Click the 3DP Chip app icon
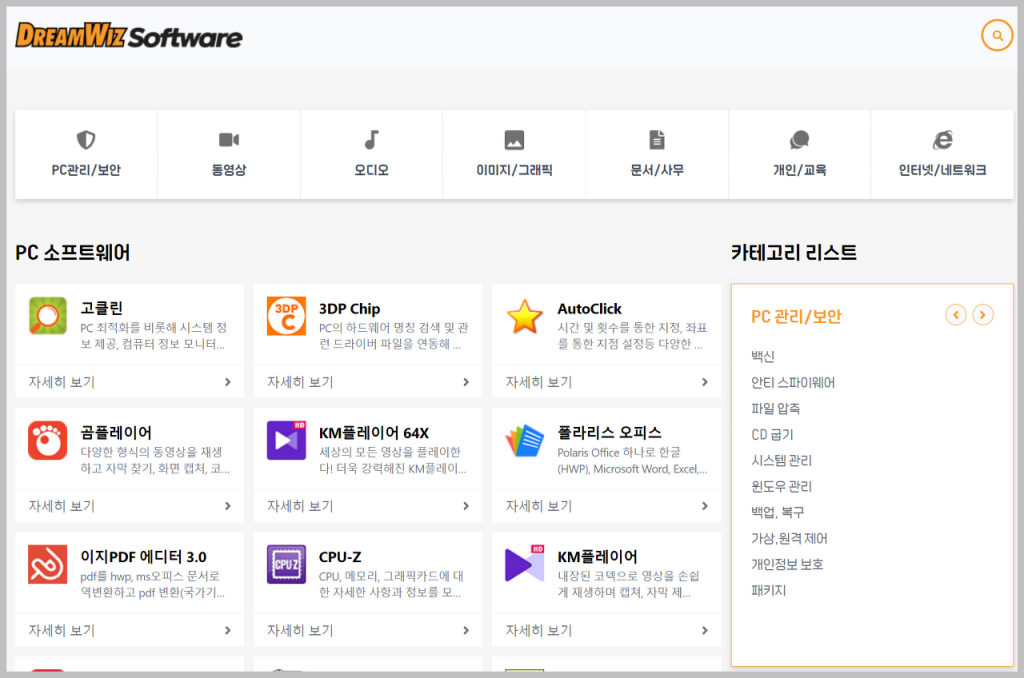 [286, 315]
